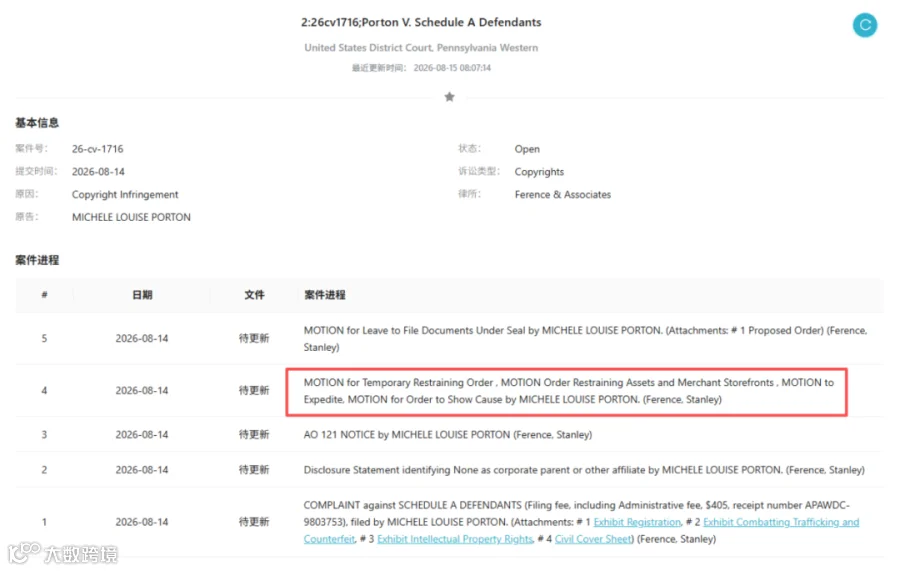Screen dimensions: 900x571
Task: Select case number 26-cv-1716
Action: tap(98, 149)
